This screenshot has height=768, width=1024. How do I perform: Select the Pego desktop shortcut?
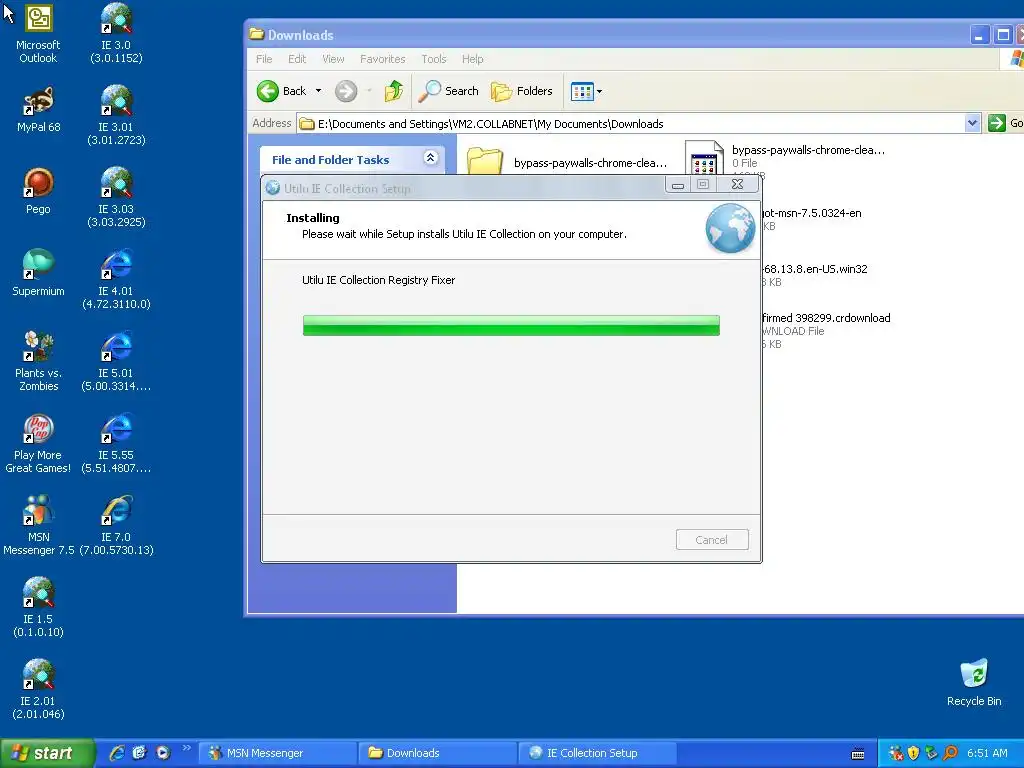coord(38,191)
